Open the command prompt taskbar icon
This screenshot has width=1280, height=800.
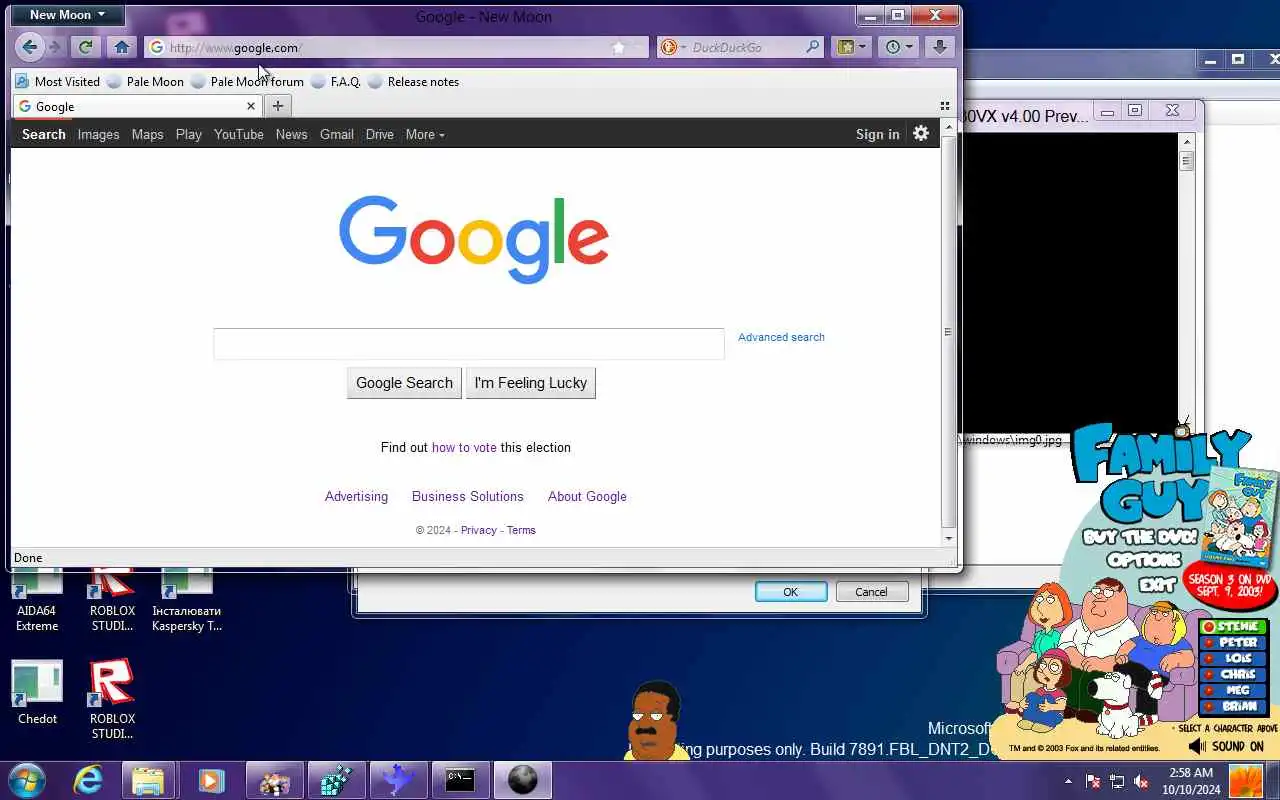[x=460, y=780]
